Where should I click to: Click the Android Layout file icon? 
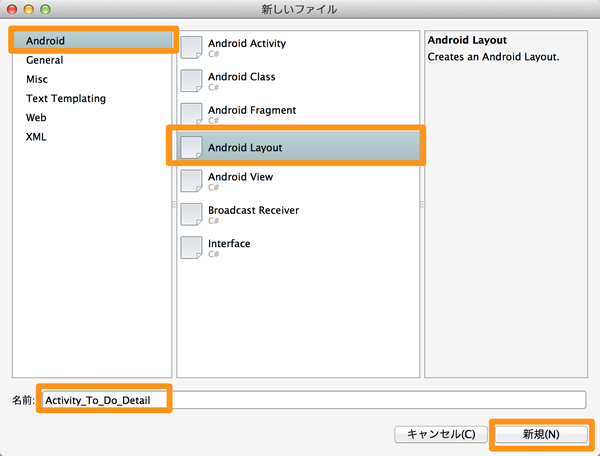pos(191,147)
